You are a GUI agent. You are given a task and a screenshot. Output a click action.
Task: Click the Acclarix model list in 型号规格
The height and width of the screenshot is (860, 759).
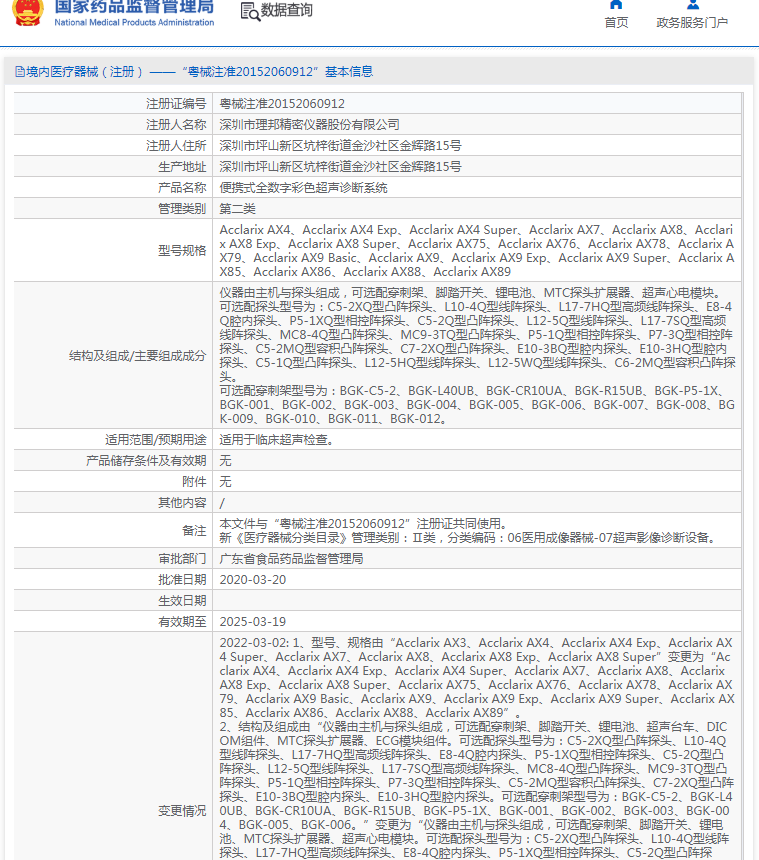(477, 251)
